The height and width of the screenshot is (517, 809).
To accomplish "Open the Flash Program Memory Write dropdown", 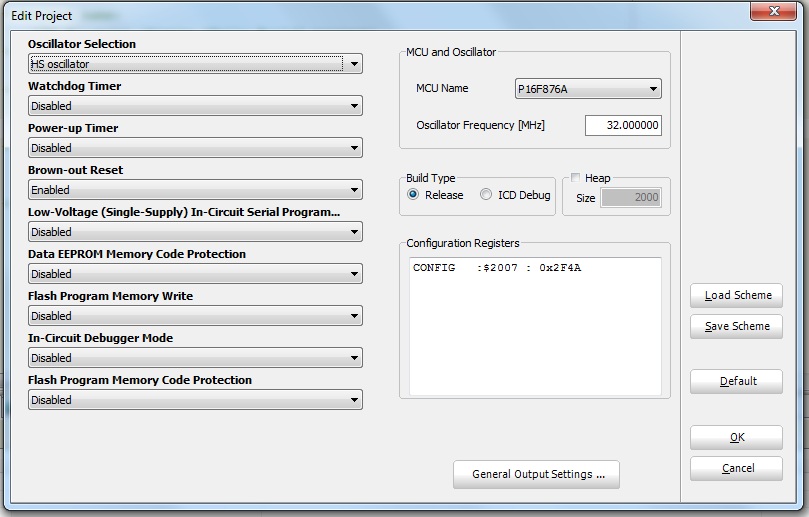I will (195, 316).
